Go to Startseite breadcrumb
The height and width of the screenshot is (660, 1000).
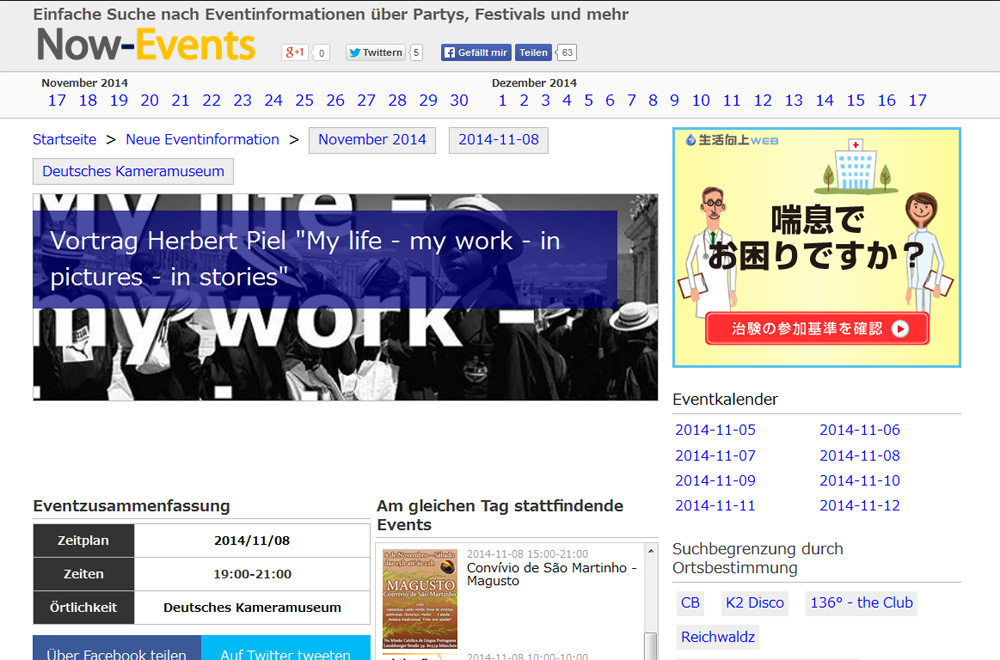[64, 140]
